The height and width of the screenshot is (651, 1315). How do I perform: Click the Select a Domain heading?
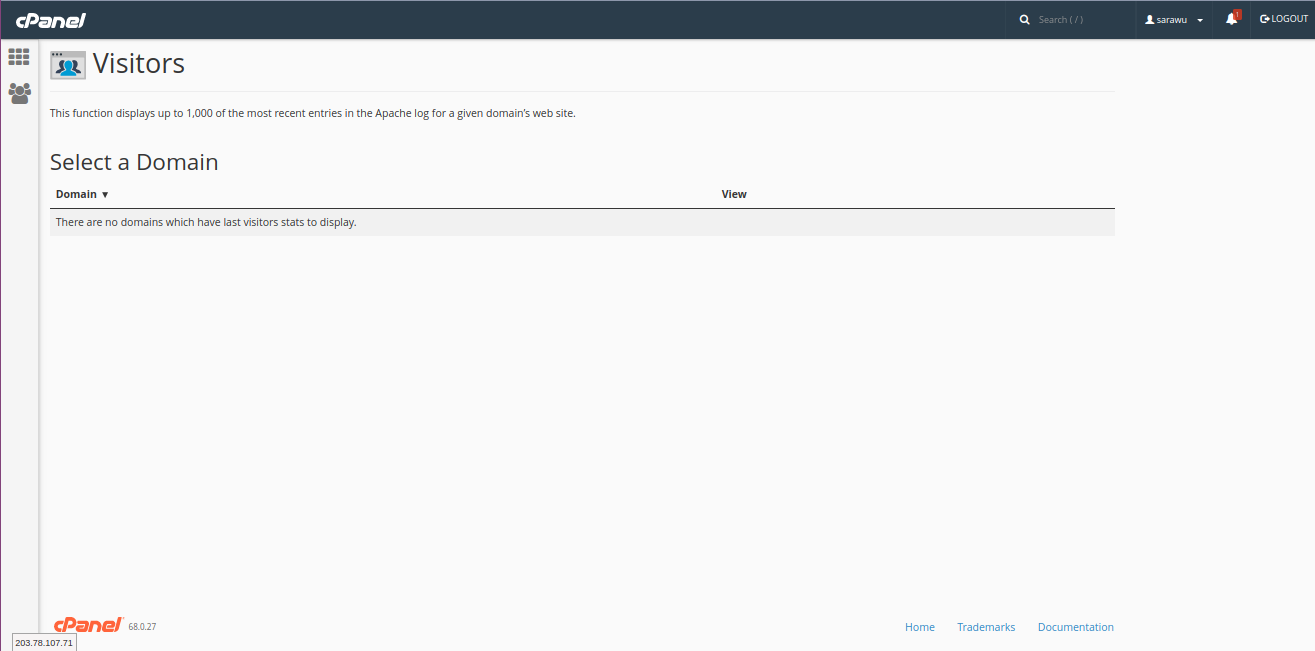(x=134, y=162)
